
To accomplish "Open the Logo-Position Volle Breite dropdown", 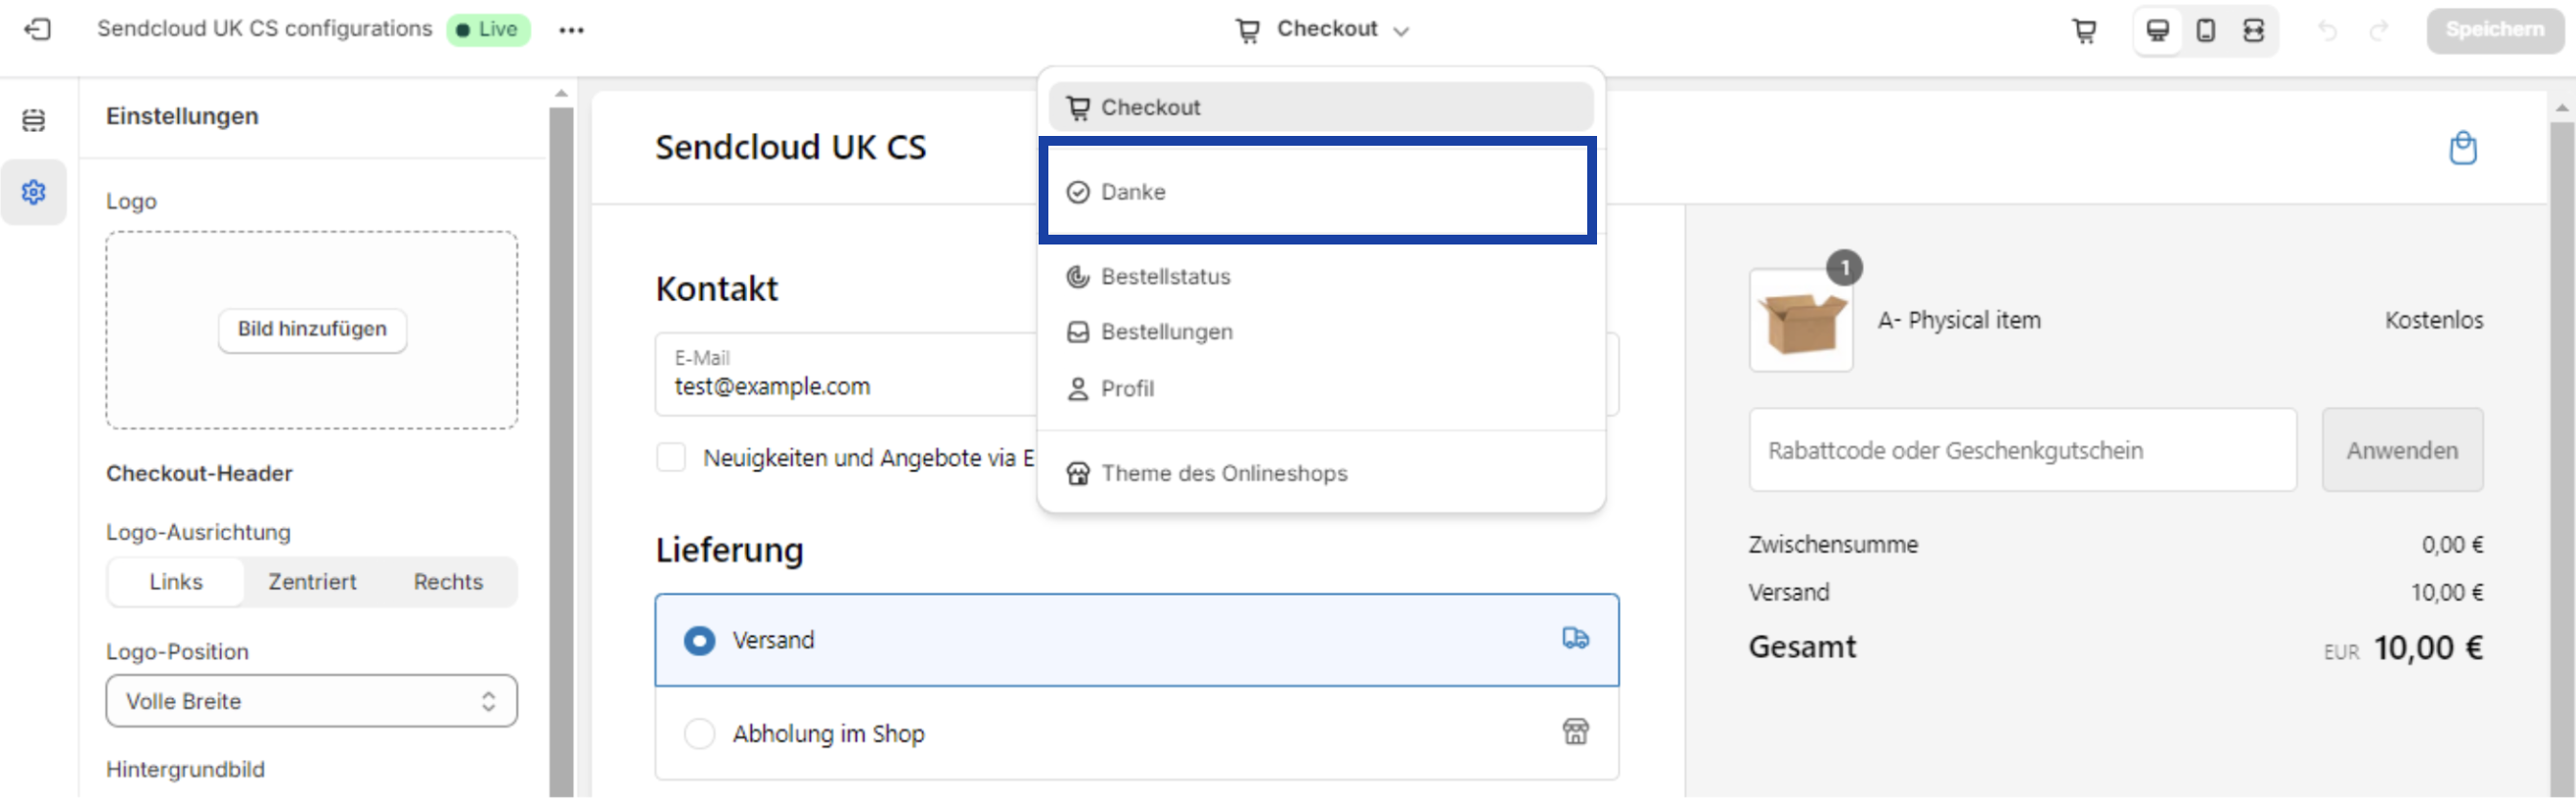I will tap(312, 701).
